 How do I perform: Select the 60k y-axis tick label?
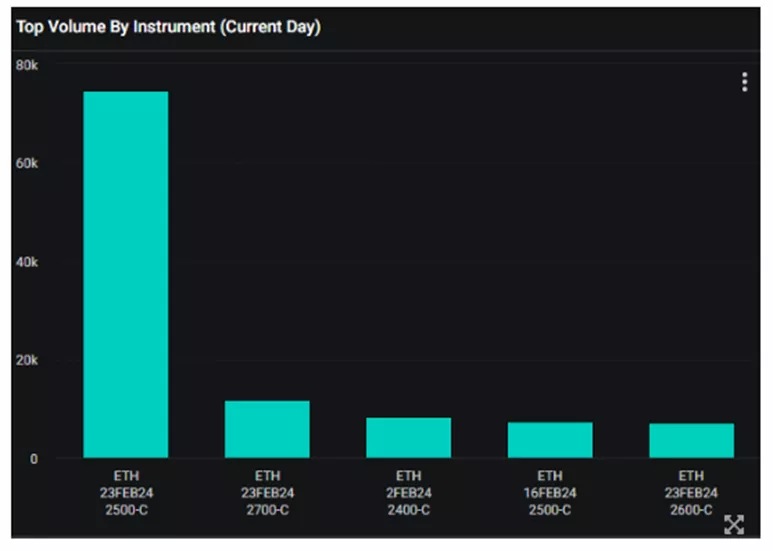tap(27, 163)
